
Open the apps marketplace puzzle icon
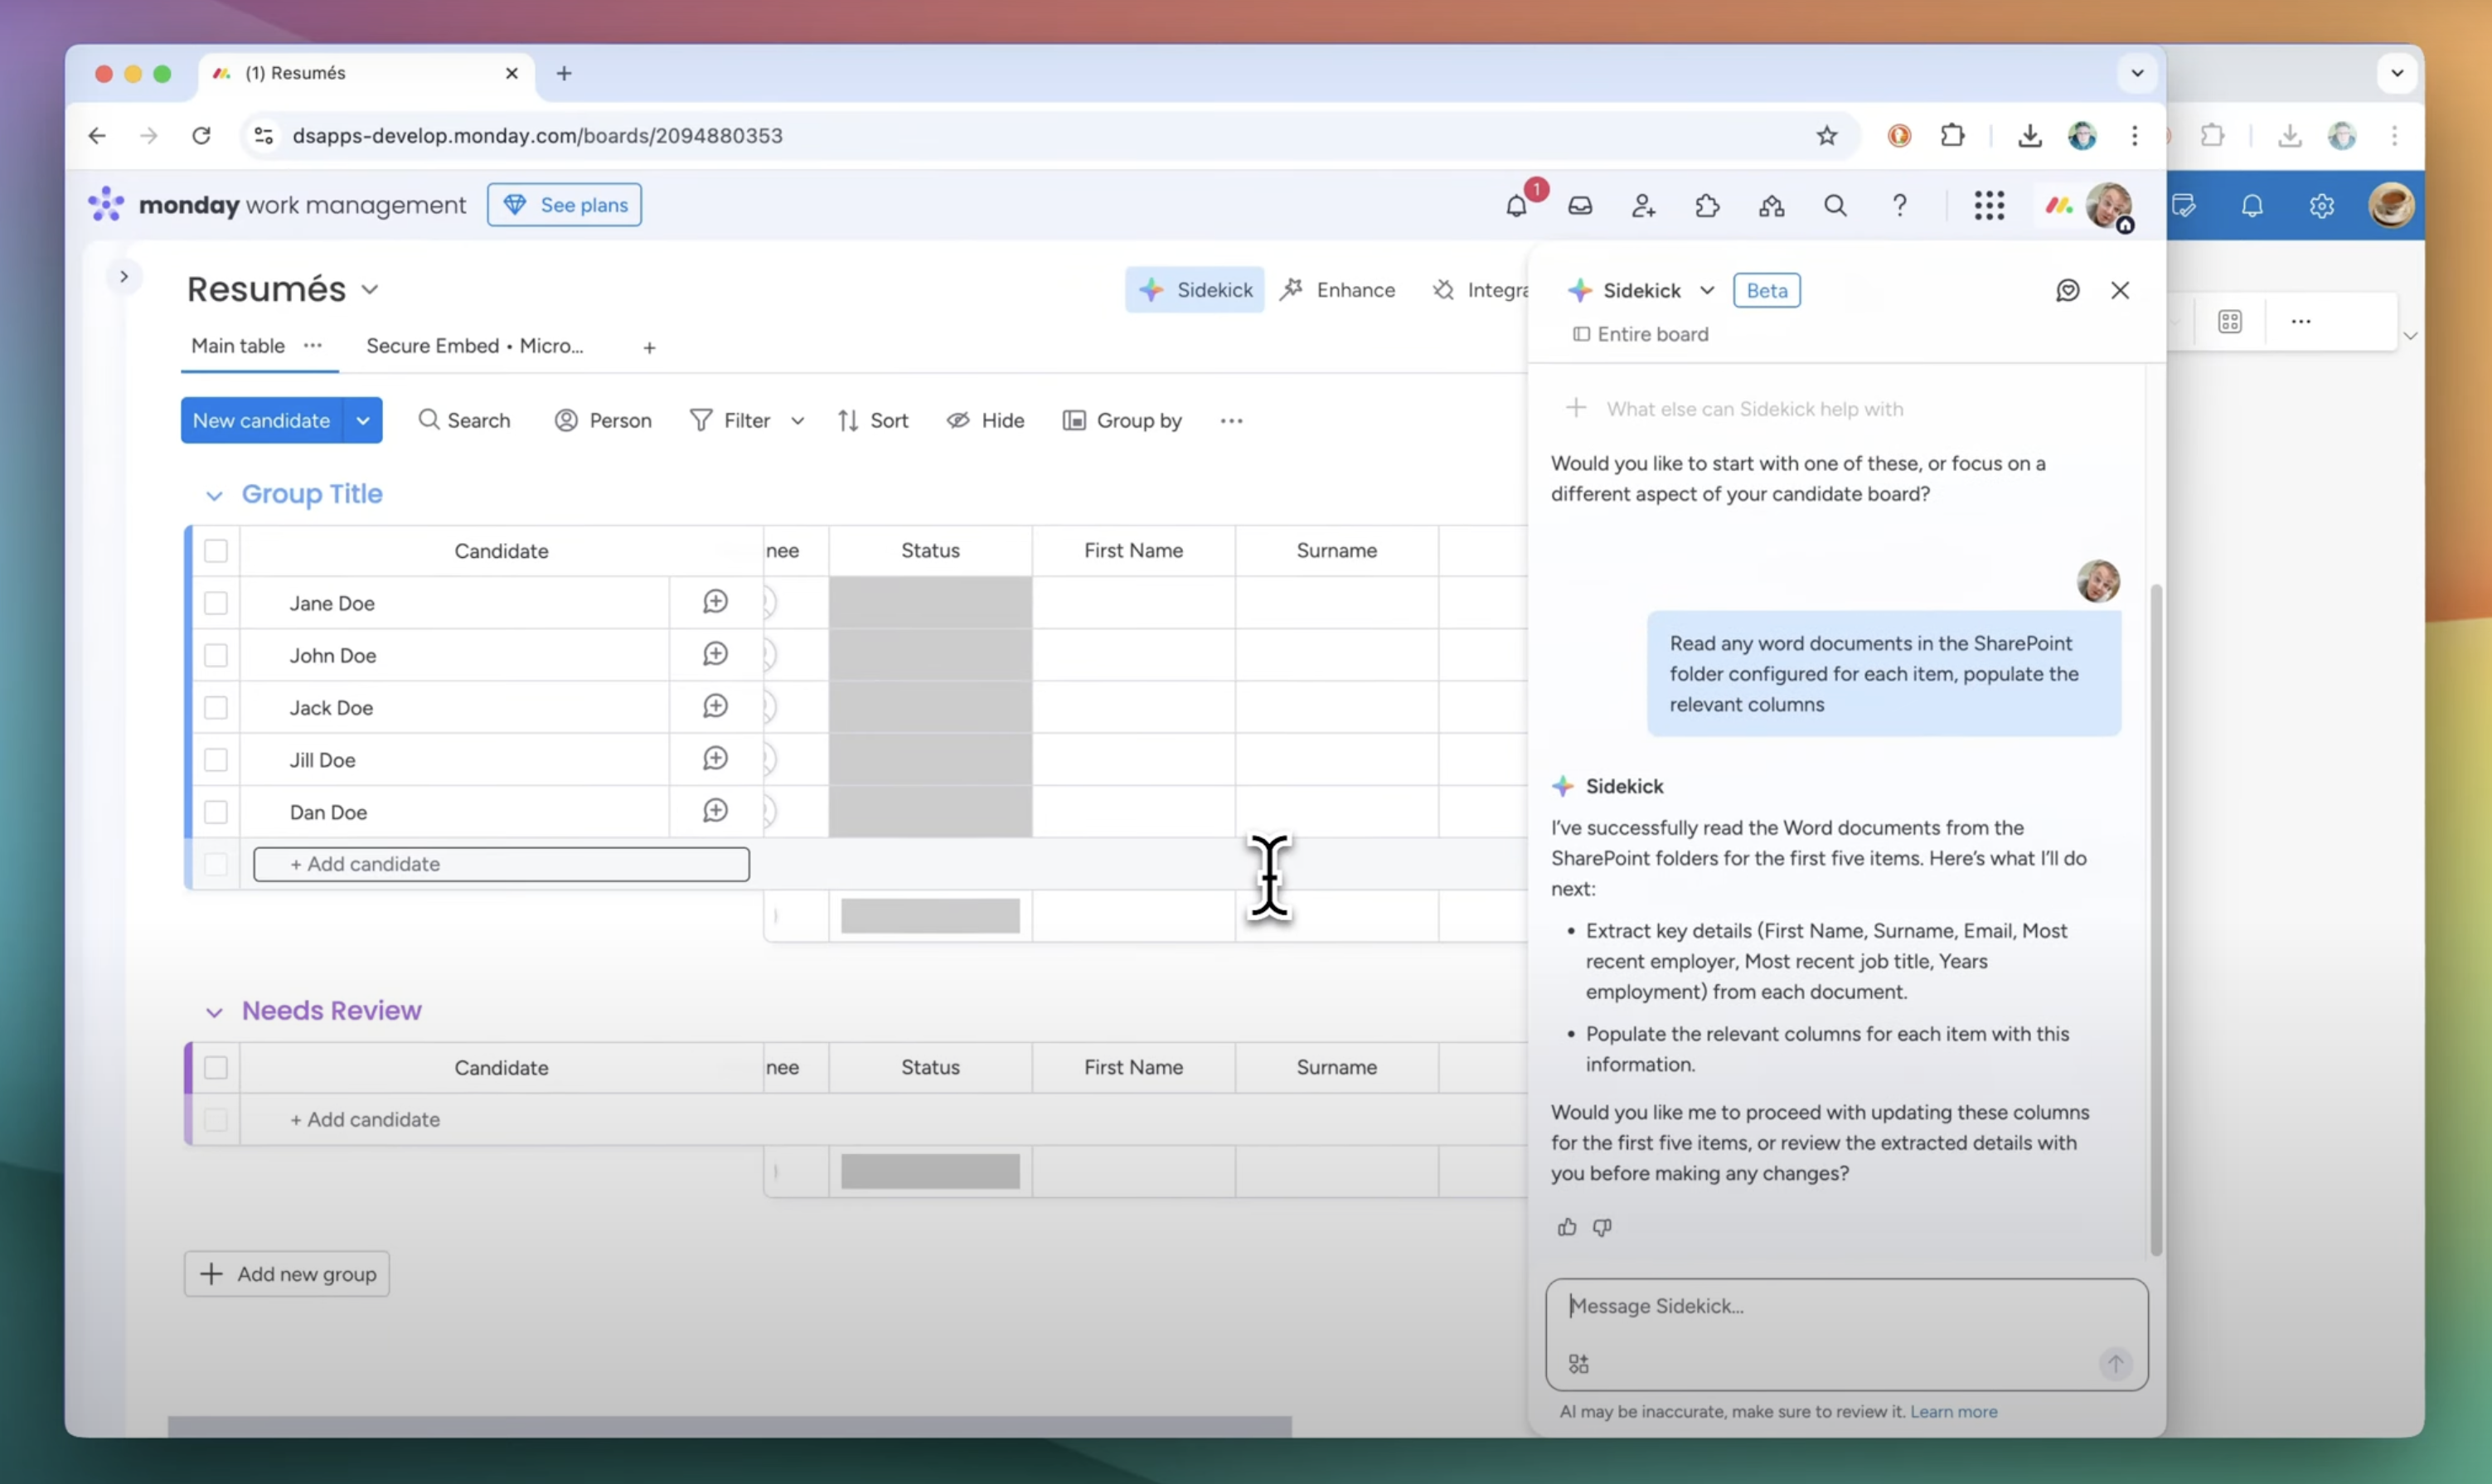point(1707,206)
